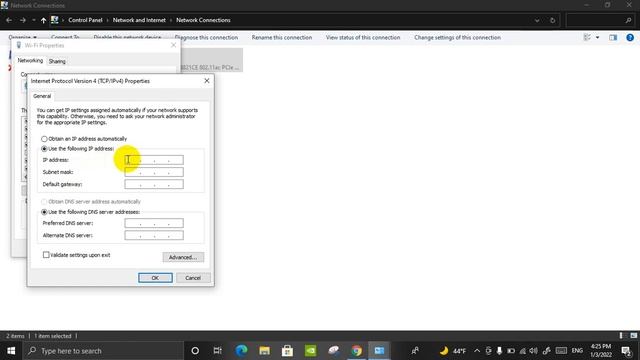Click the Default gateway input field
This screenshot has width=640, height=360.
[x=154, y=184]
